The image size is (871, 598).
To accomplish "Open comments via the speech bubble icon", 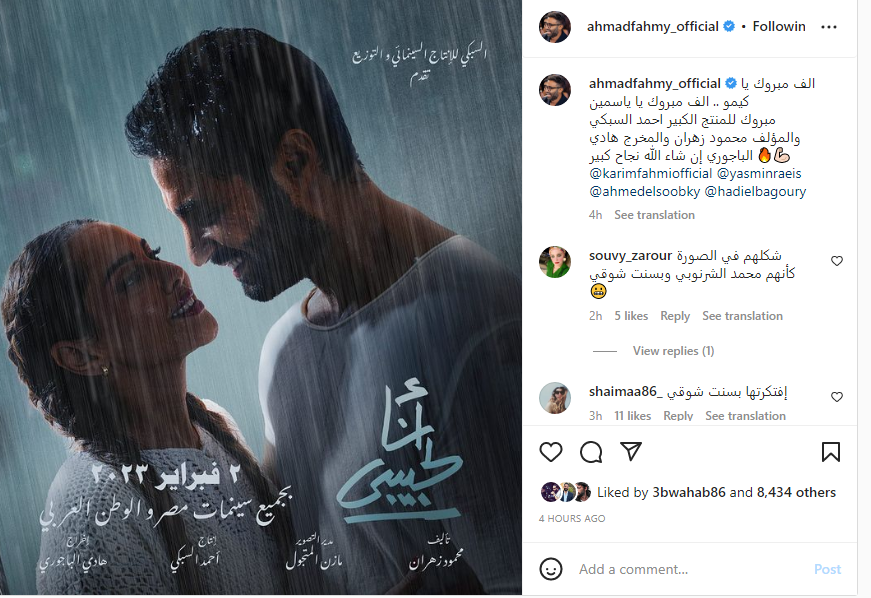I will [x=590, y=452].
